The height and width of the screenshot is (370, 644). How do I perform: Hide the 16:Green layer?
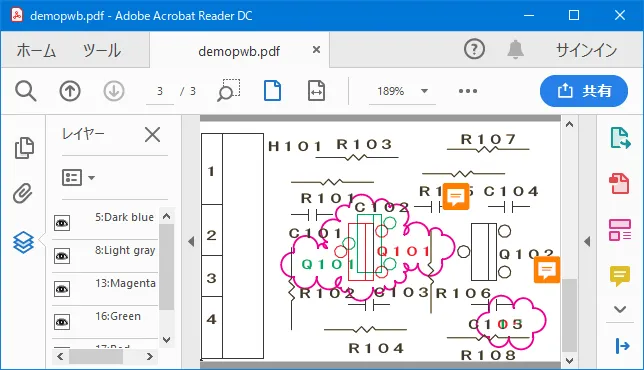pyautogui.click(x=62, y=322)
